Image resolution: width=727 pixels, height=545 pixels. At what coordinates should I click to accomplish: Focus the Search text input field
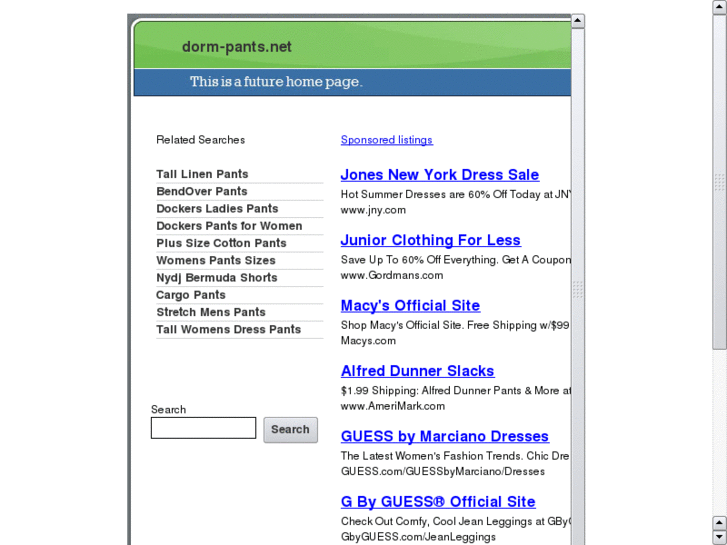coord(203,428)
